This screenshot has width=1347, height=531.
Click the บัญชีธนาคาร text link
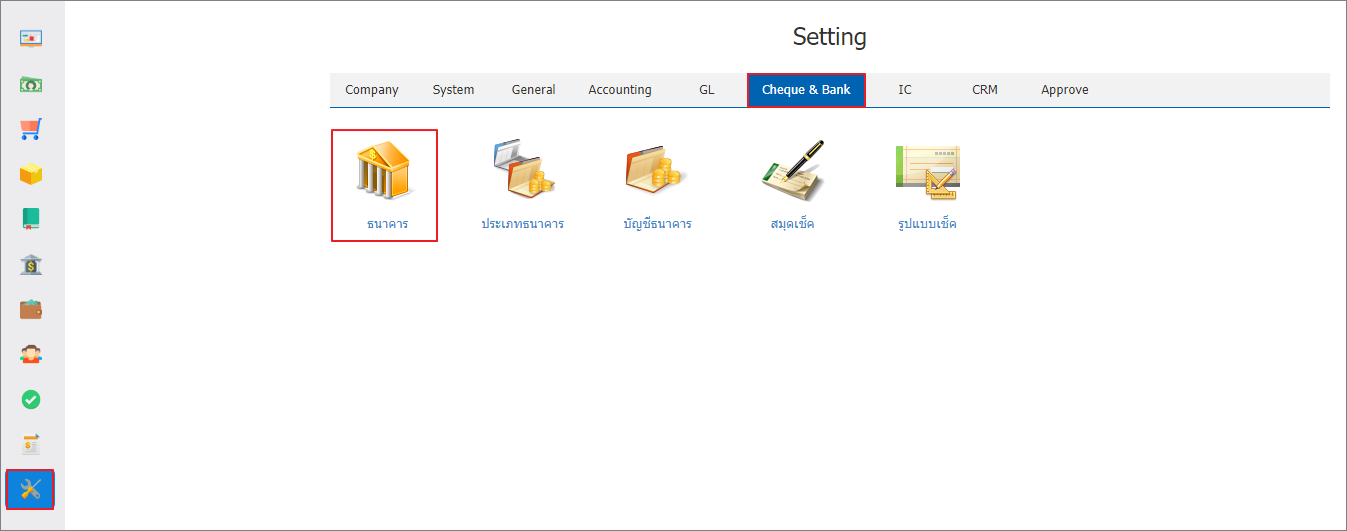coord(657,224)
